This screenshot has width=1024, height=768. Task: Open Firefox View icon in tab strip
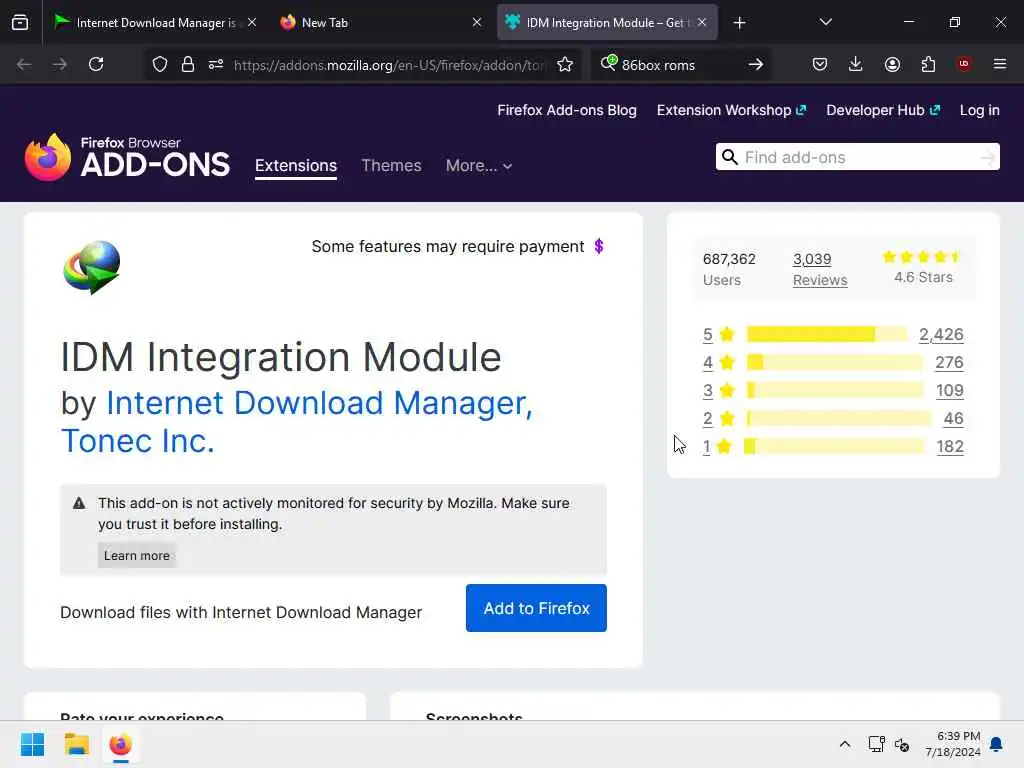[20, 23]
